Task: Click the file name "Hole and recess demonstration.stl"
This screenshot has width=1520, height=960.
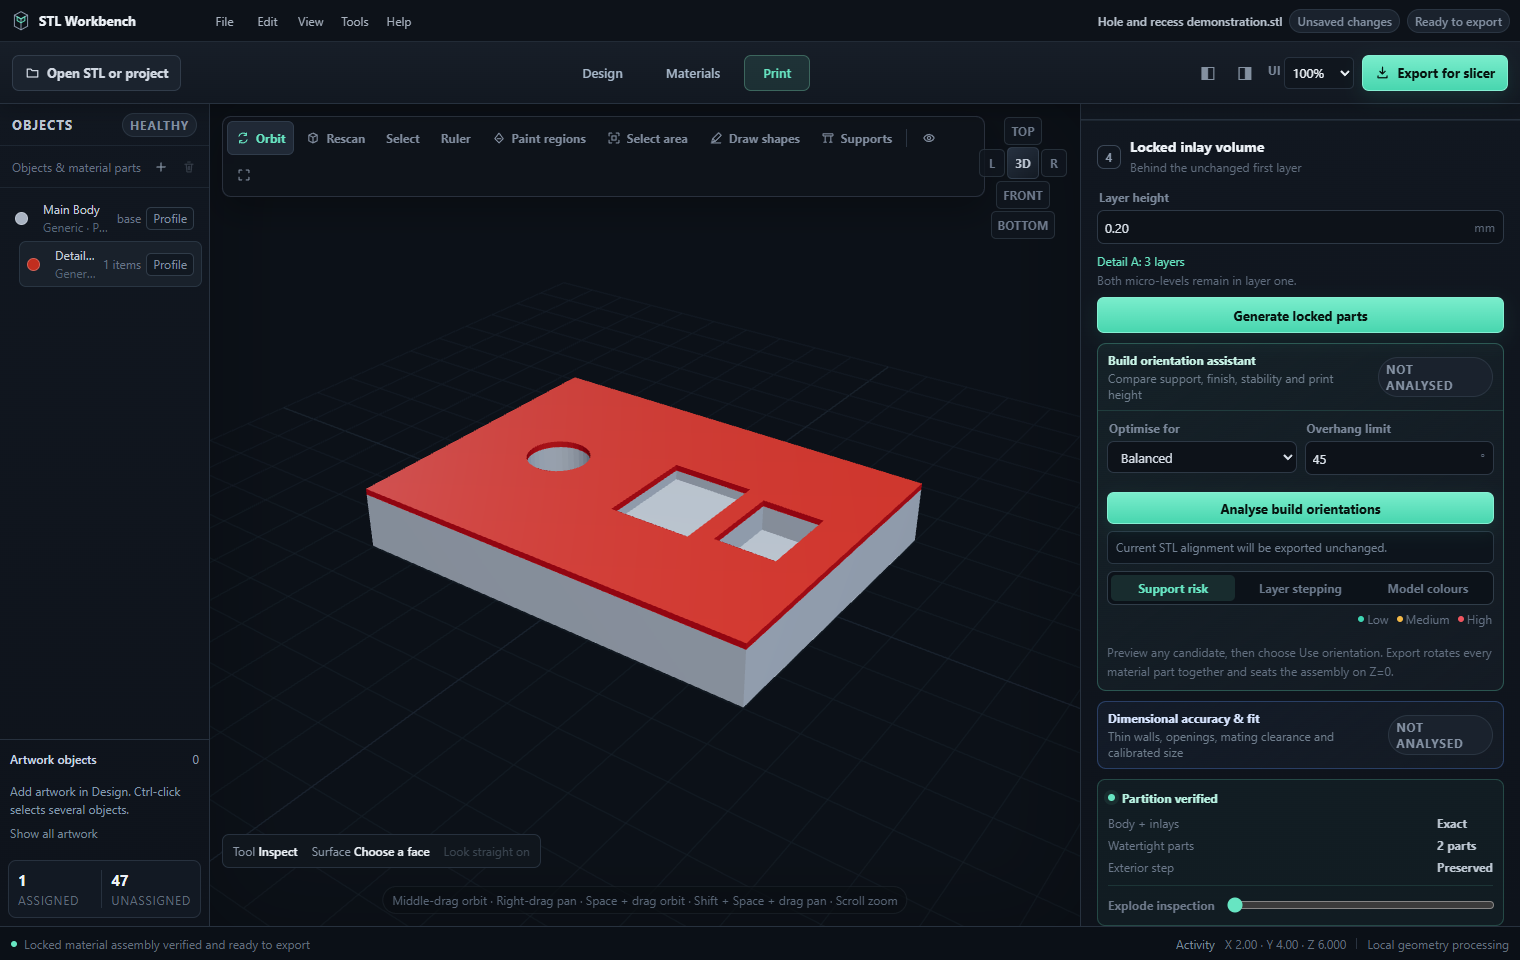Action: click(1189, 21)
